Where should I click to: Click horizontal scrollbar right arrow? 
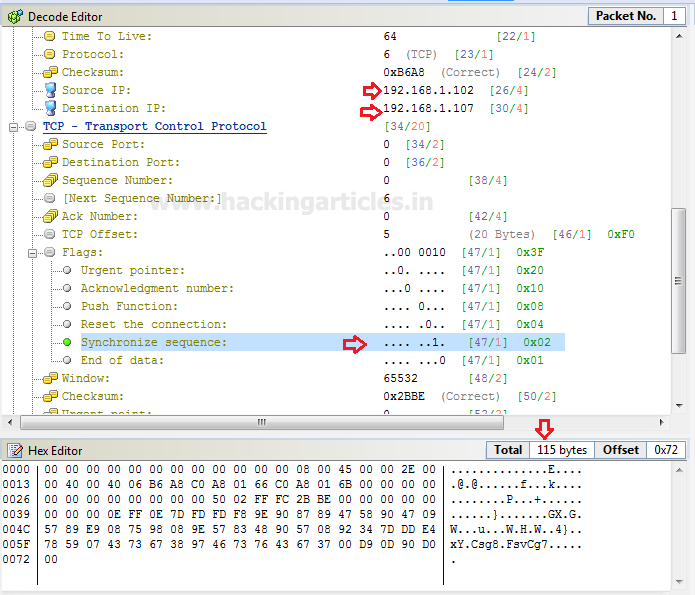[x=661, y=422]
